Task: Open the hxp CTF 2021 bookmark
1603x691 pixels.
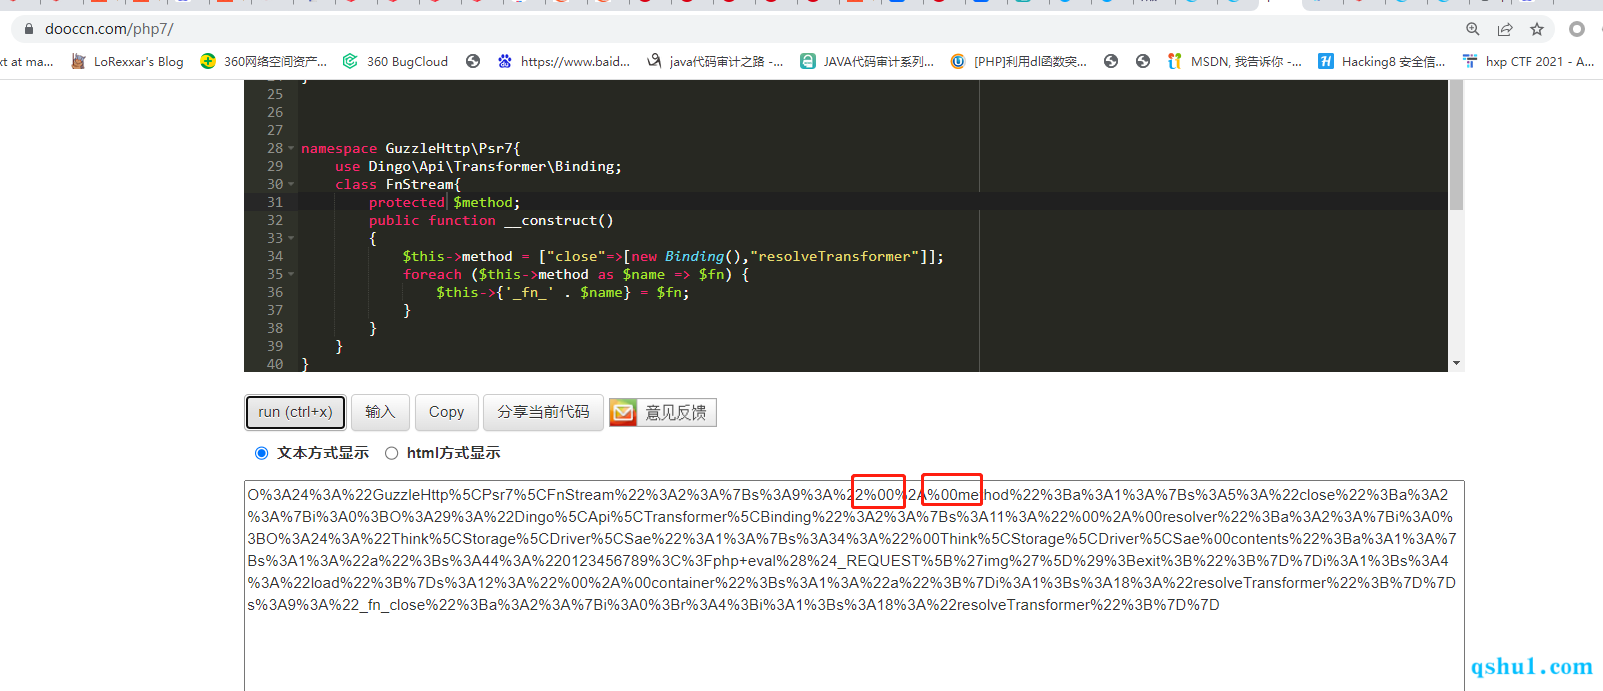Action: pyautogui.click(x=1528, y=61)
